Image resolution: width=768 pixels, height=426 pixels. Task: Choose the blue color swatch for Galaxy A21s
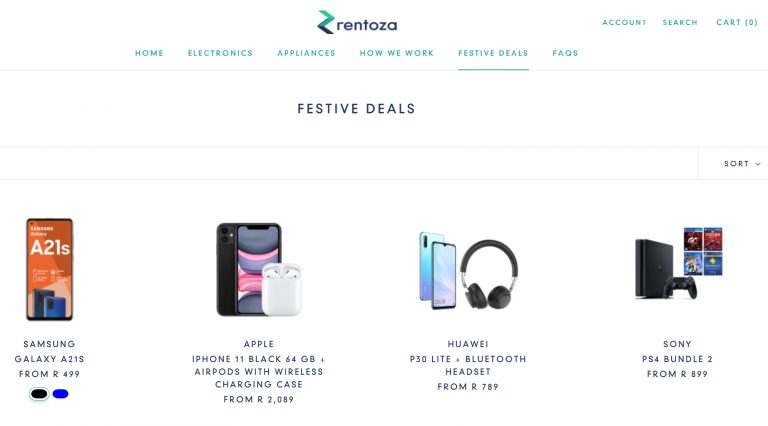point(60,394)
